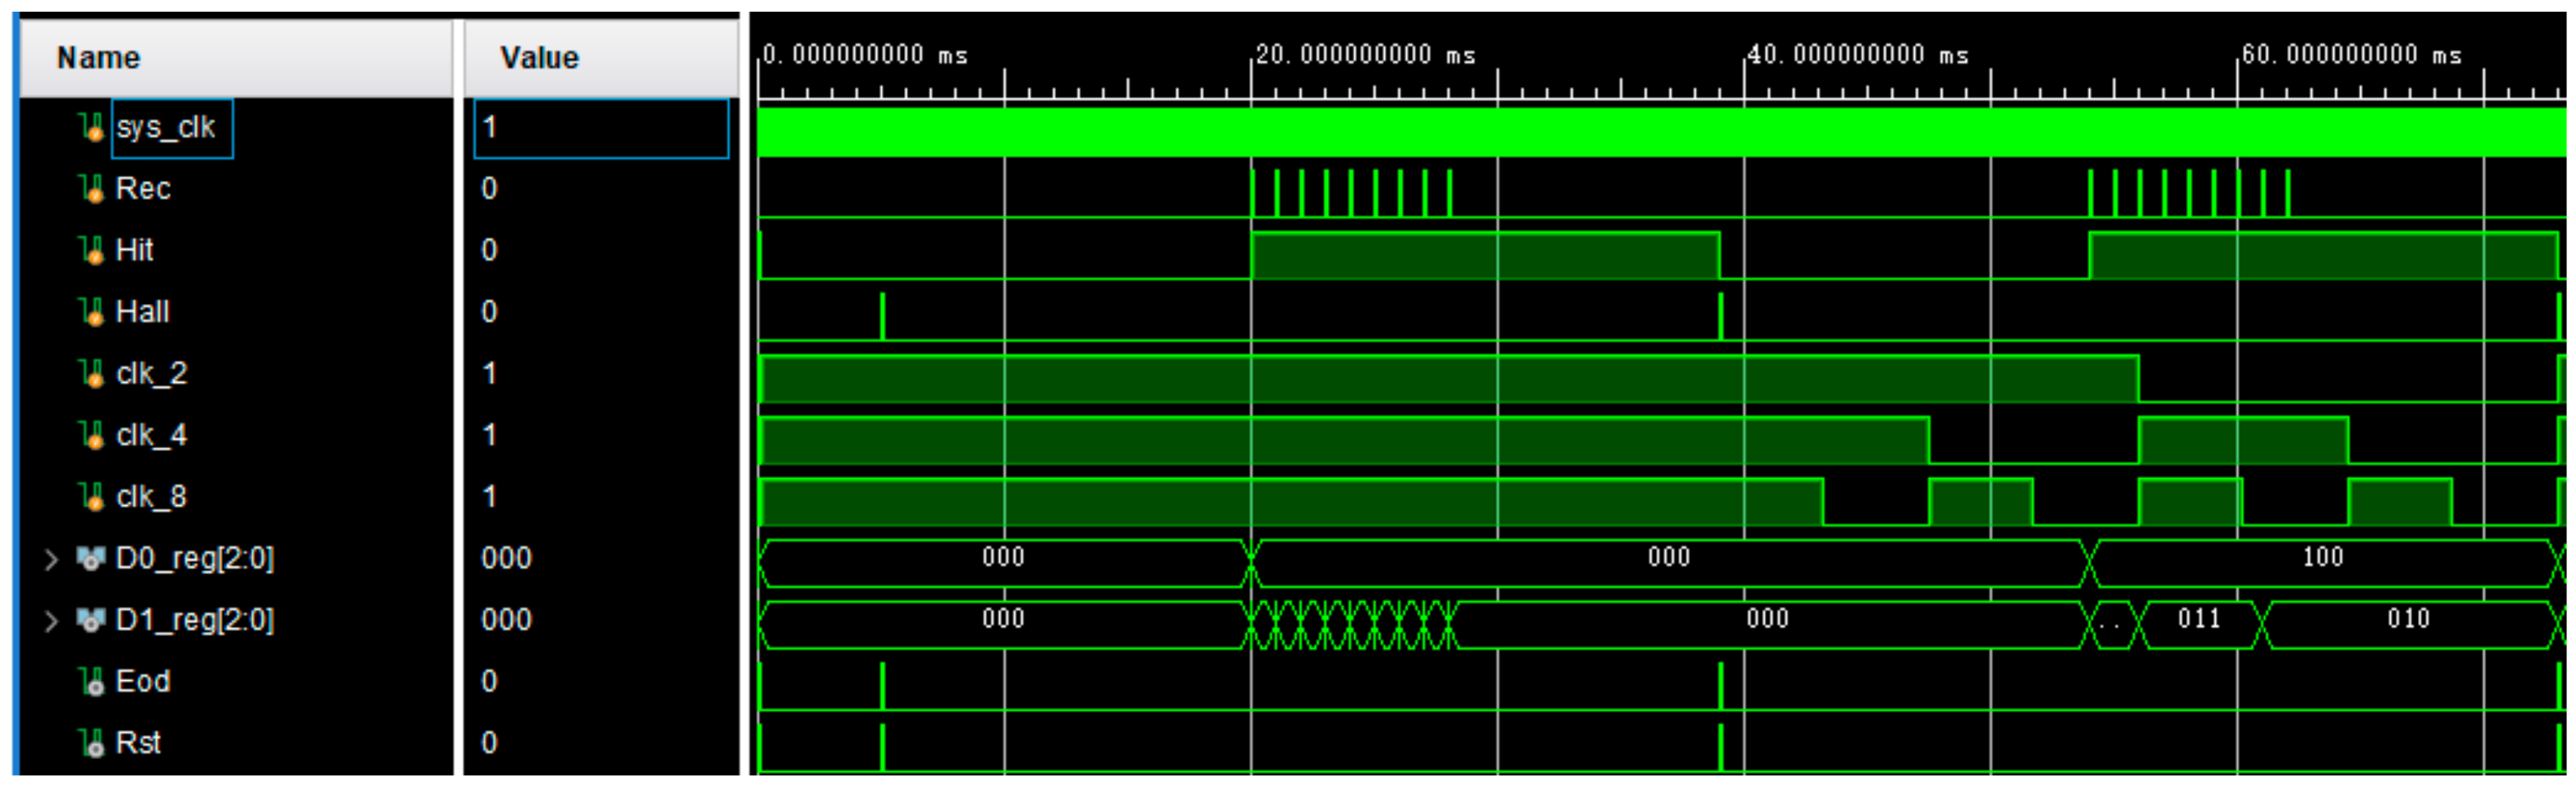
Task: Click the D0_reg[2:0] bus icon
Action: [91, 559]
